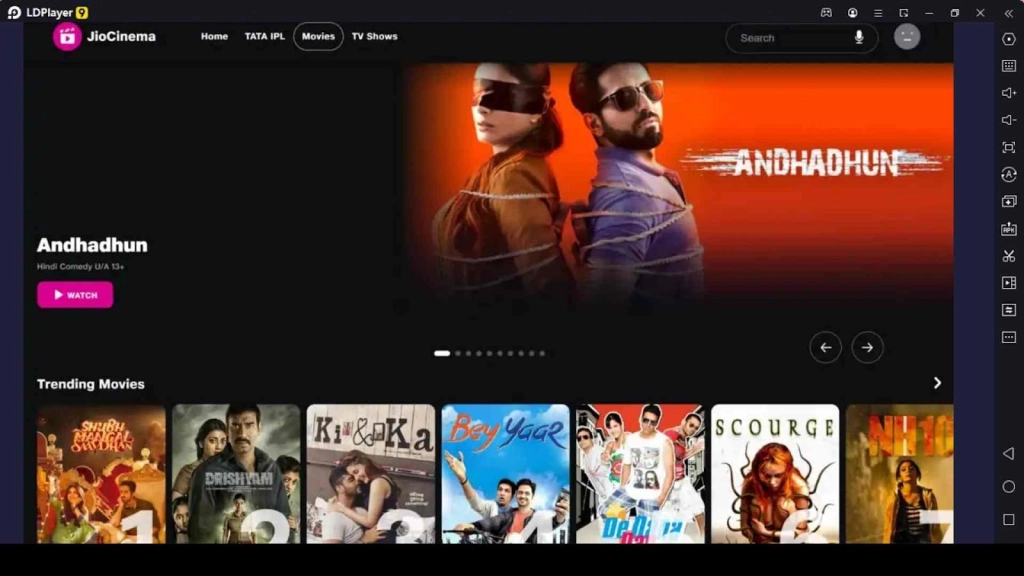Open the LDPlayer hamburger menu
1024x576 pixels.
(878, 13)
